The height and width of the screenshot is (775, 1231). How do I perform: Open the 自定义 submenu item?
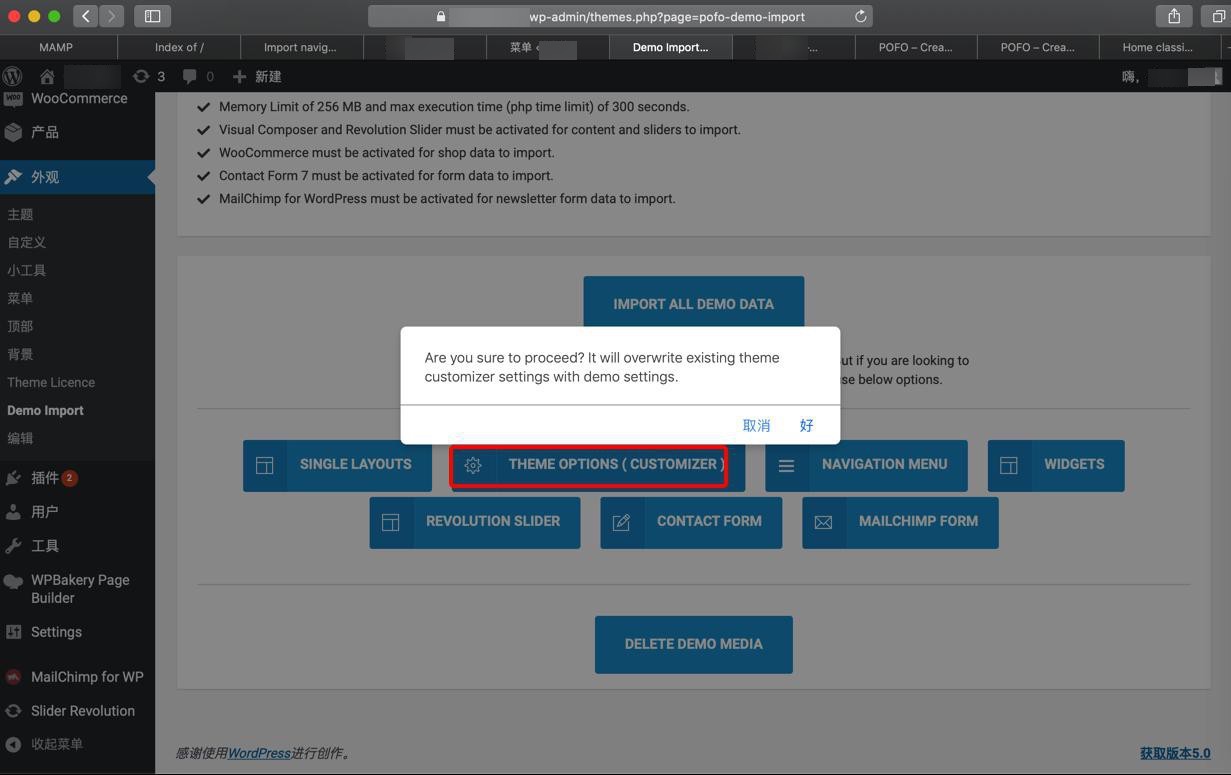pyautogui.click(x=27, y=242)
